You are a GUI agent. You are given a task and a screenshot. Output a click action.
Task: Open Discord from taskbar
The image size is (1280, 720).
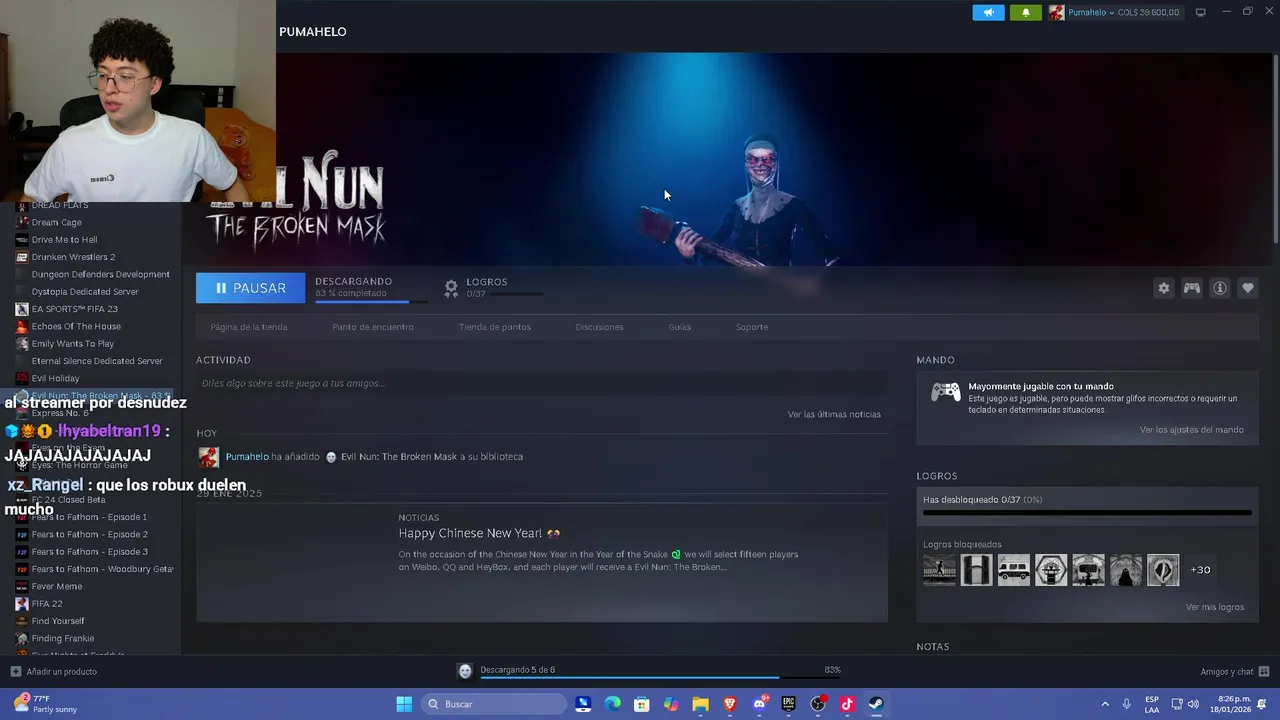click(x=759, y=704)
